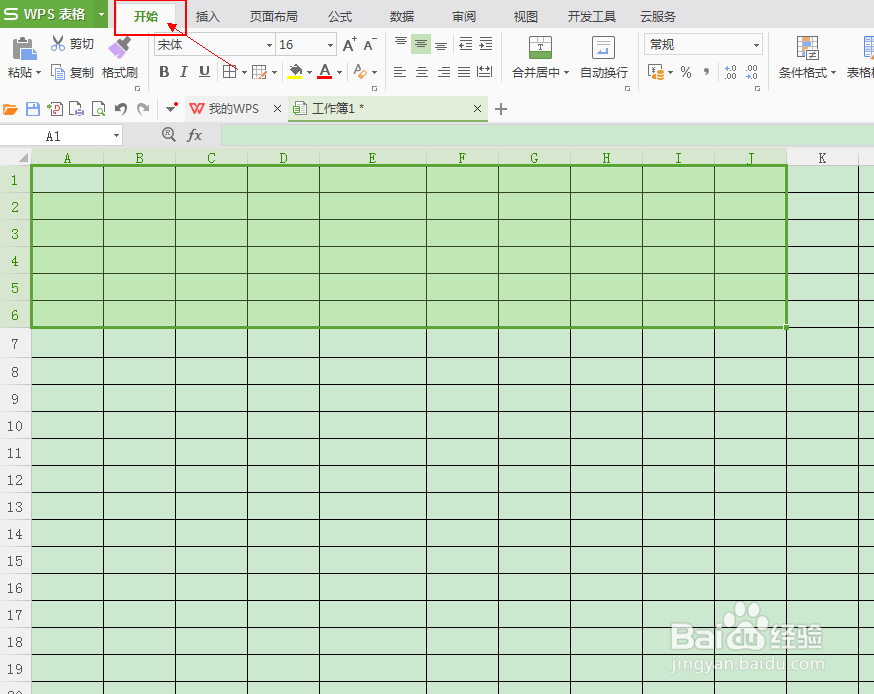The width and height of the screenshot is (874, 694).
Task: Click the Paste (粘贴) clipboard icon
Action: (24, 49)
